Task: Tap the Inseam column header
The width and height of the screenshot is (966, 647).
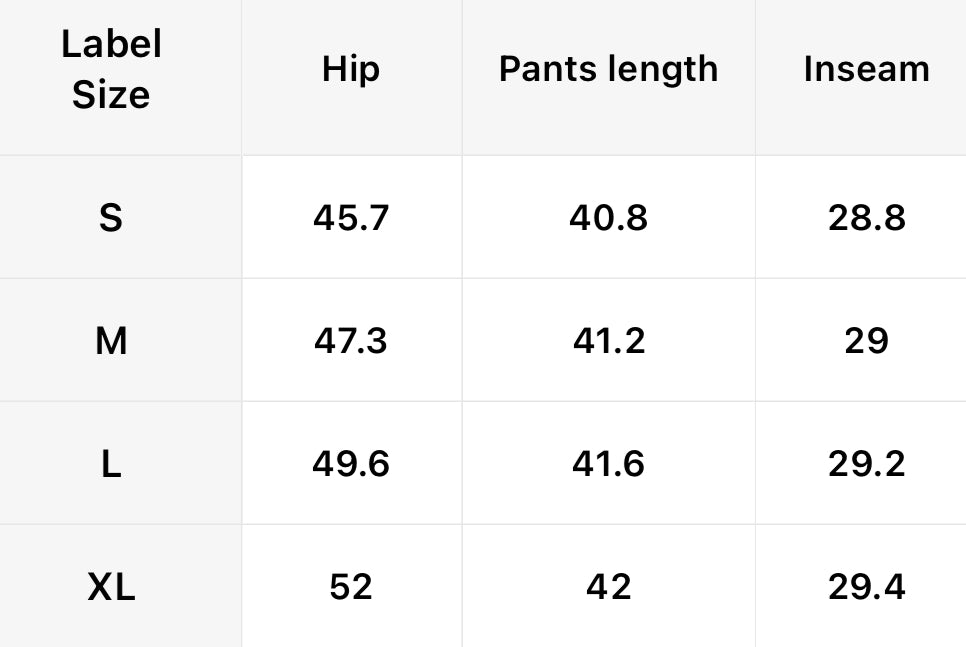Action: pos(866,69)
